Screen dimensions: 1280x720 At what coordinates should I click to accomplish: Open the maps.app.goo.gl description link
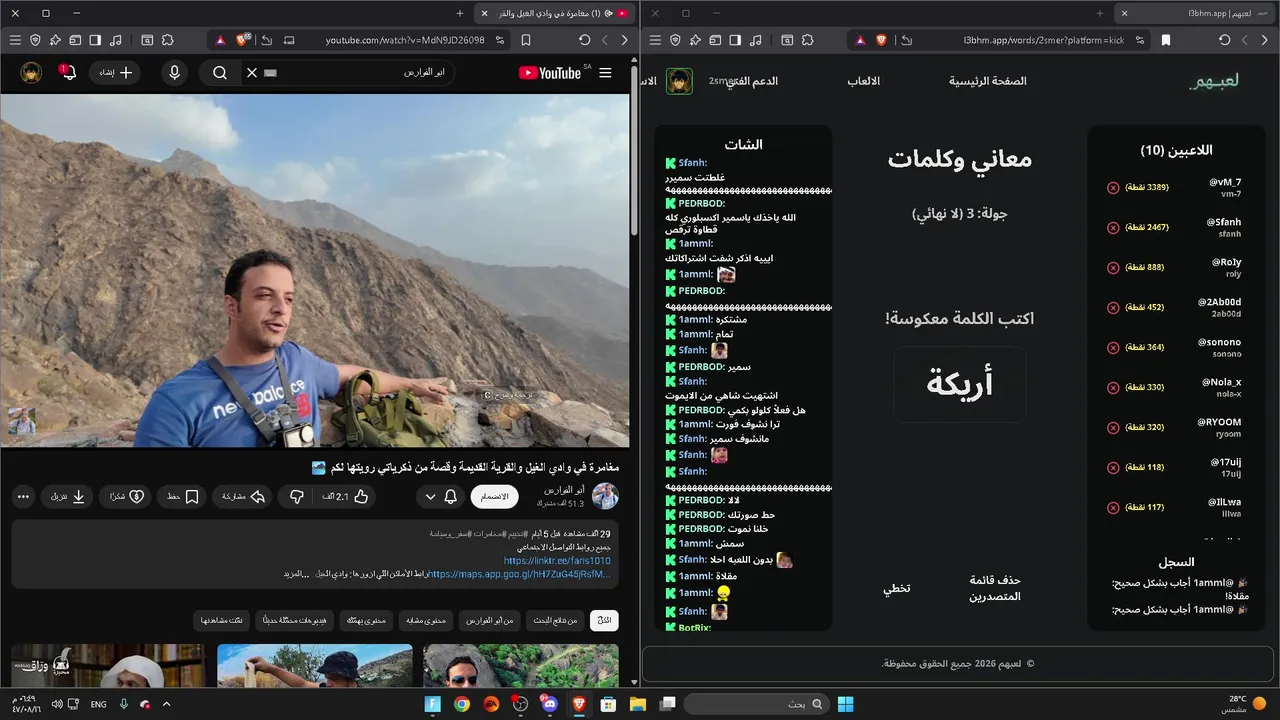tap(519, 574)
